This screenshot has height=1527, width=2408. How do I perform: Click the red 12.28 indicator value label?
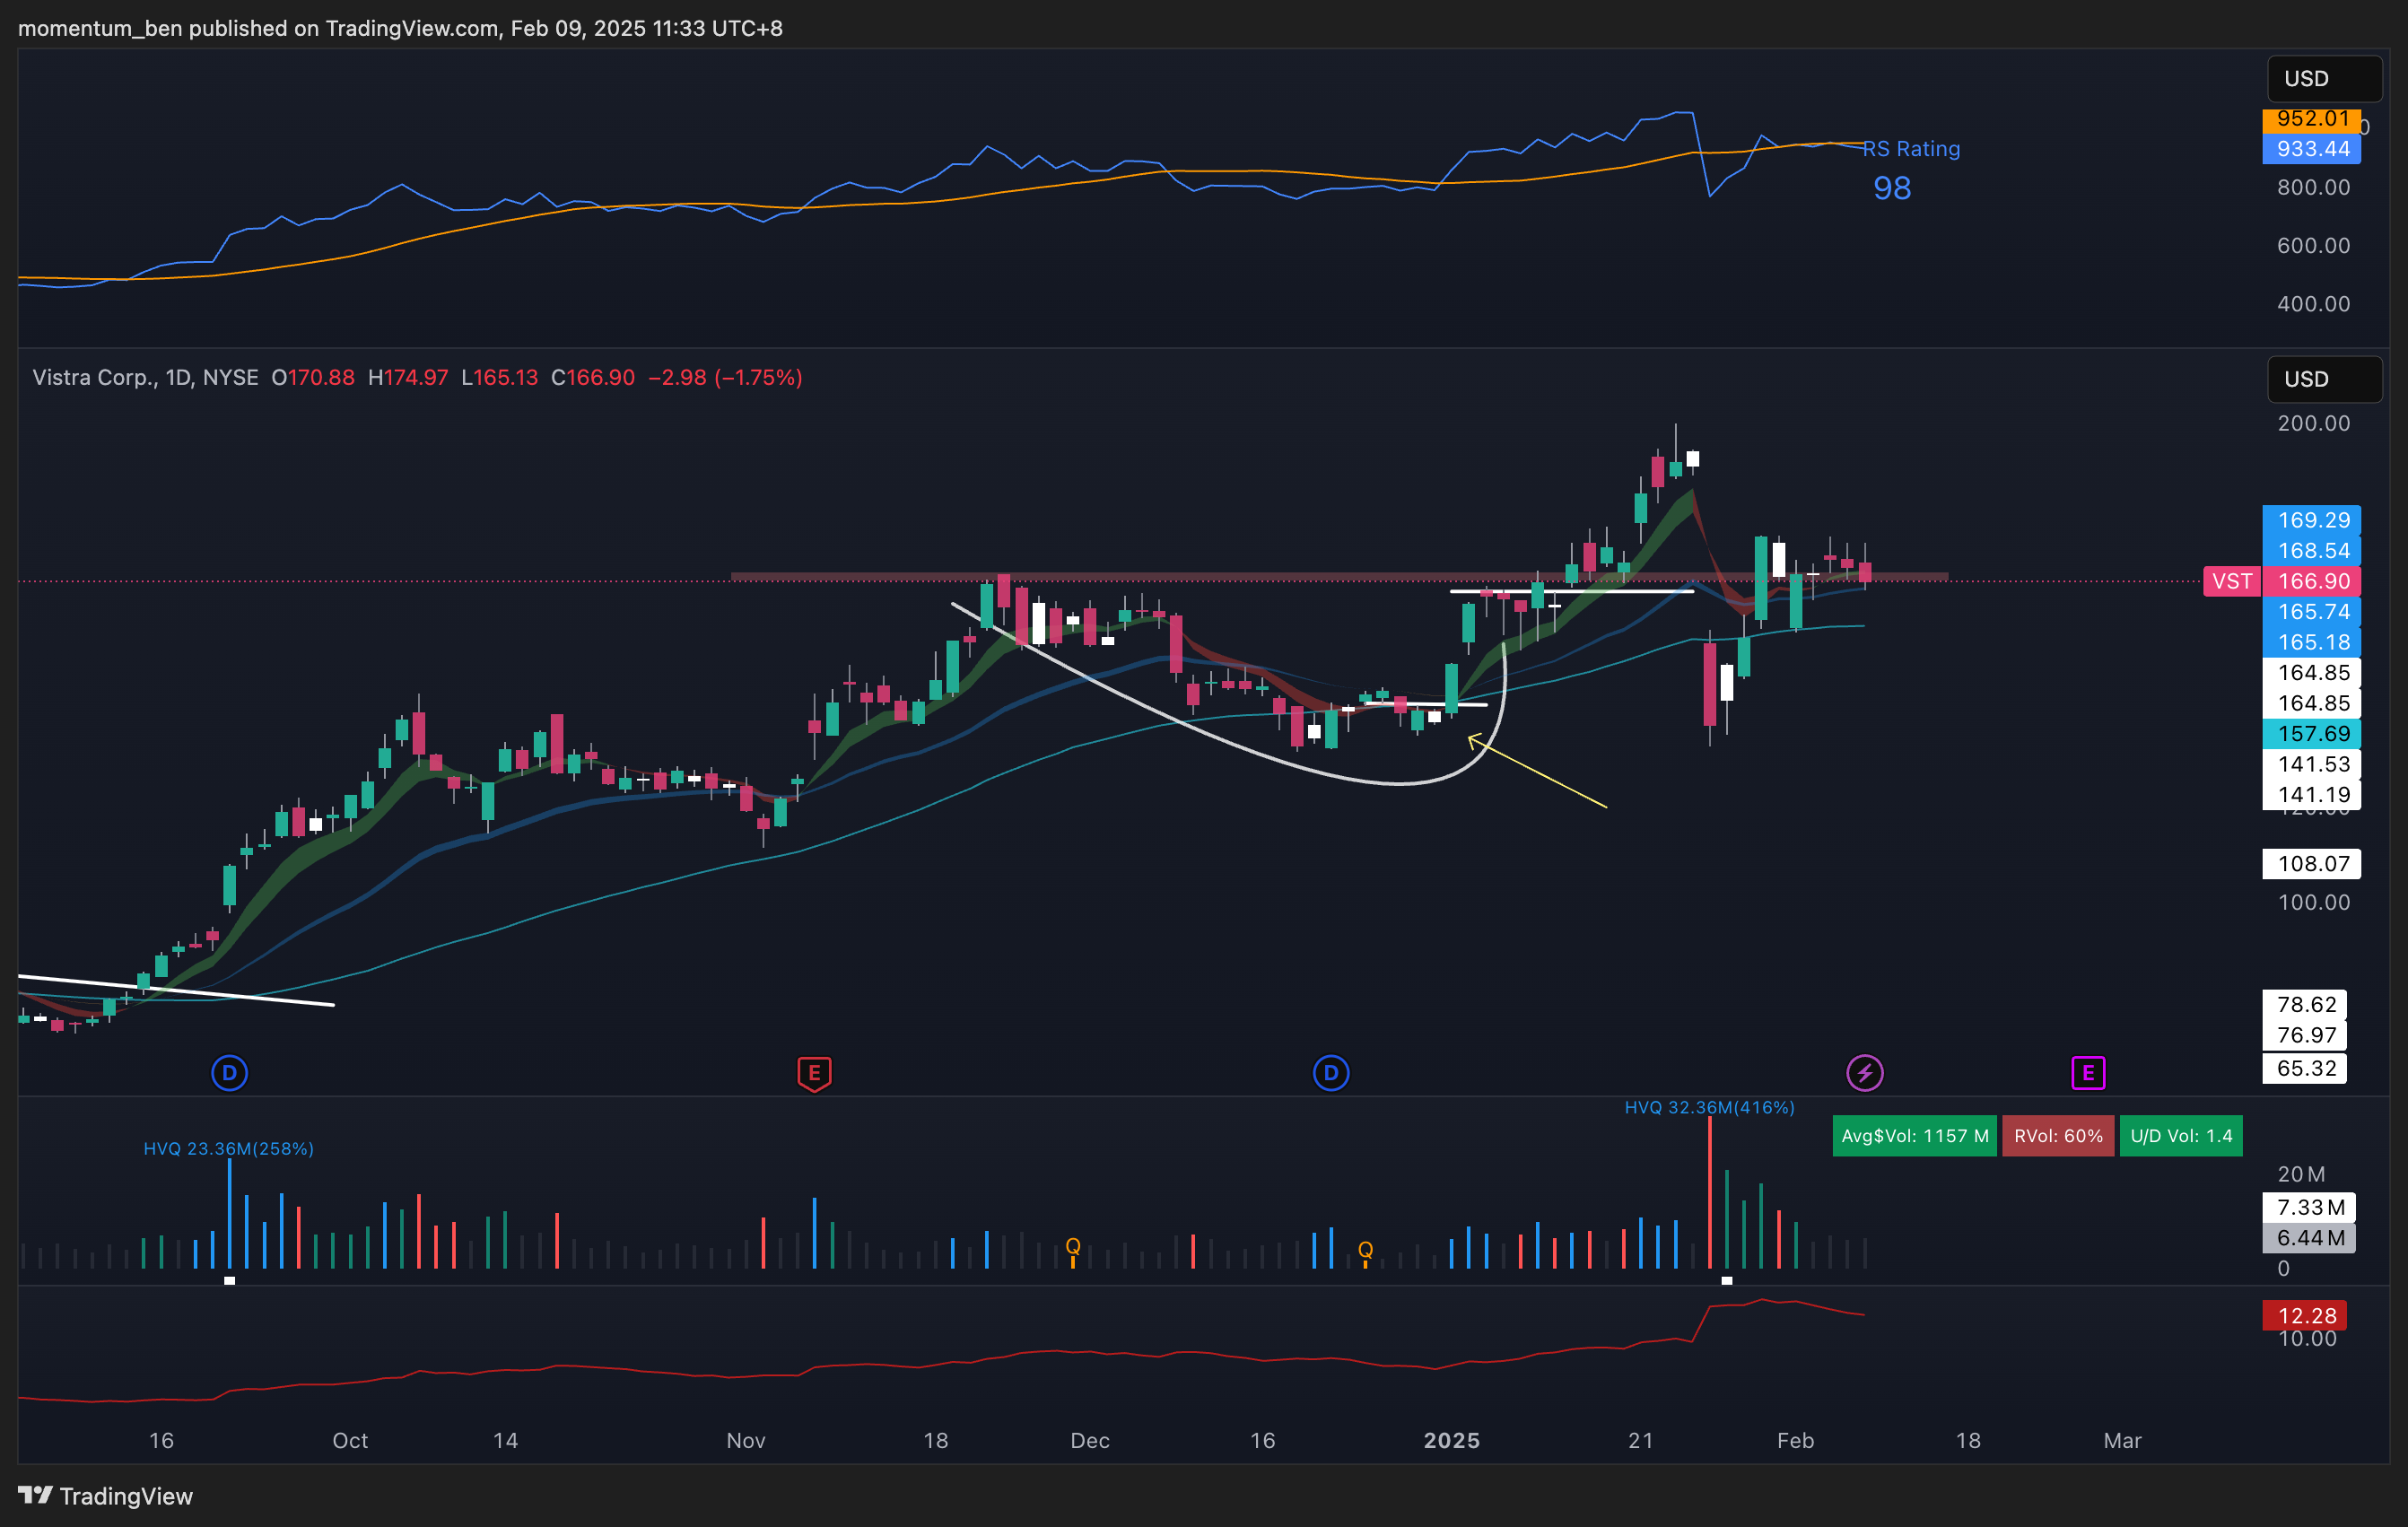point(2305,1316)
